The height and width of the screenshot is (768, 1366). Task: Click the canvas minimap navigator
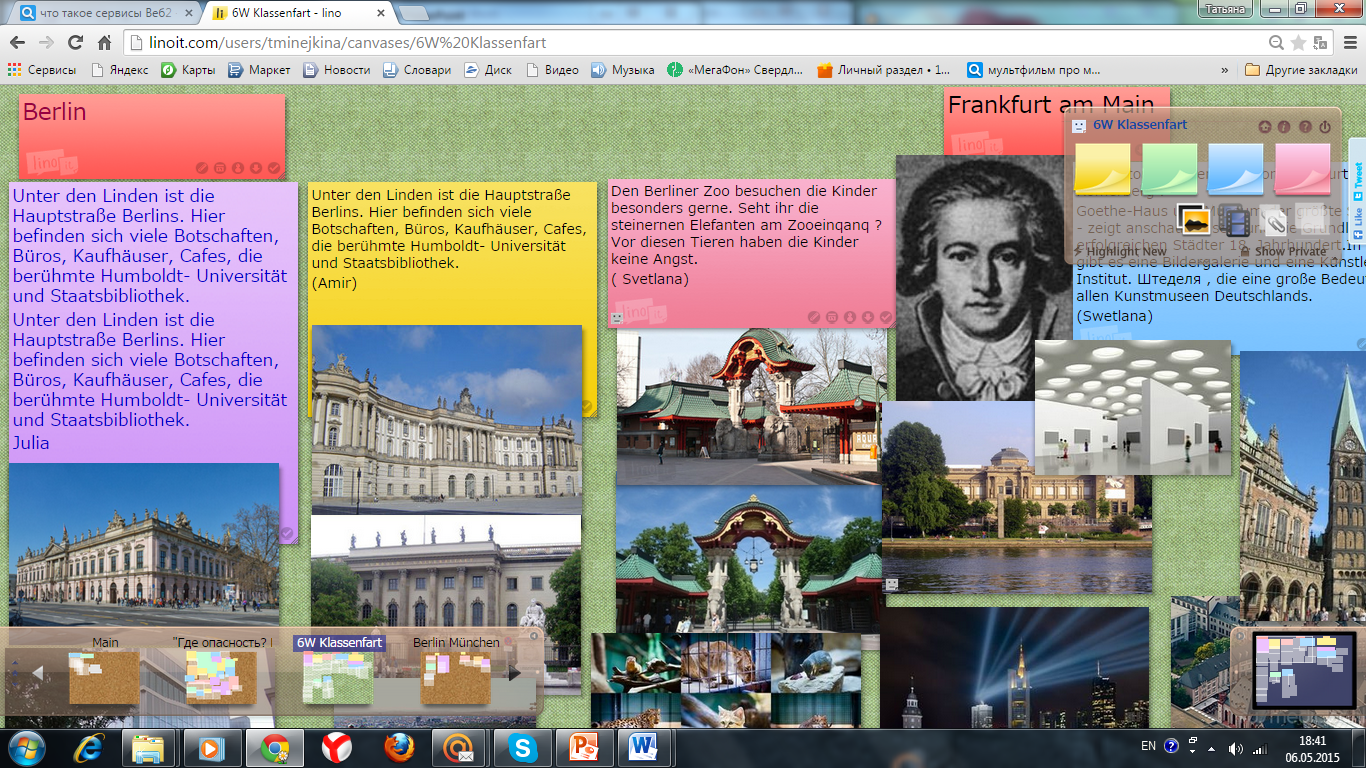(1303, 670)
